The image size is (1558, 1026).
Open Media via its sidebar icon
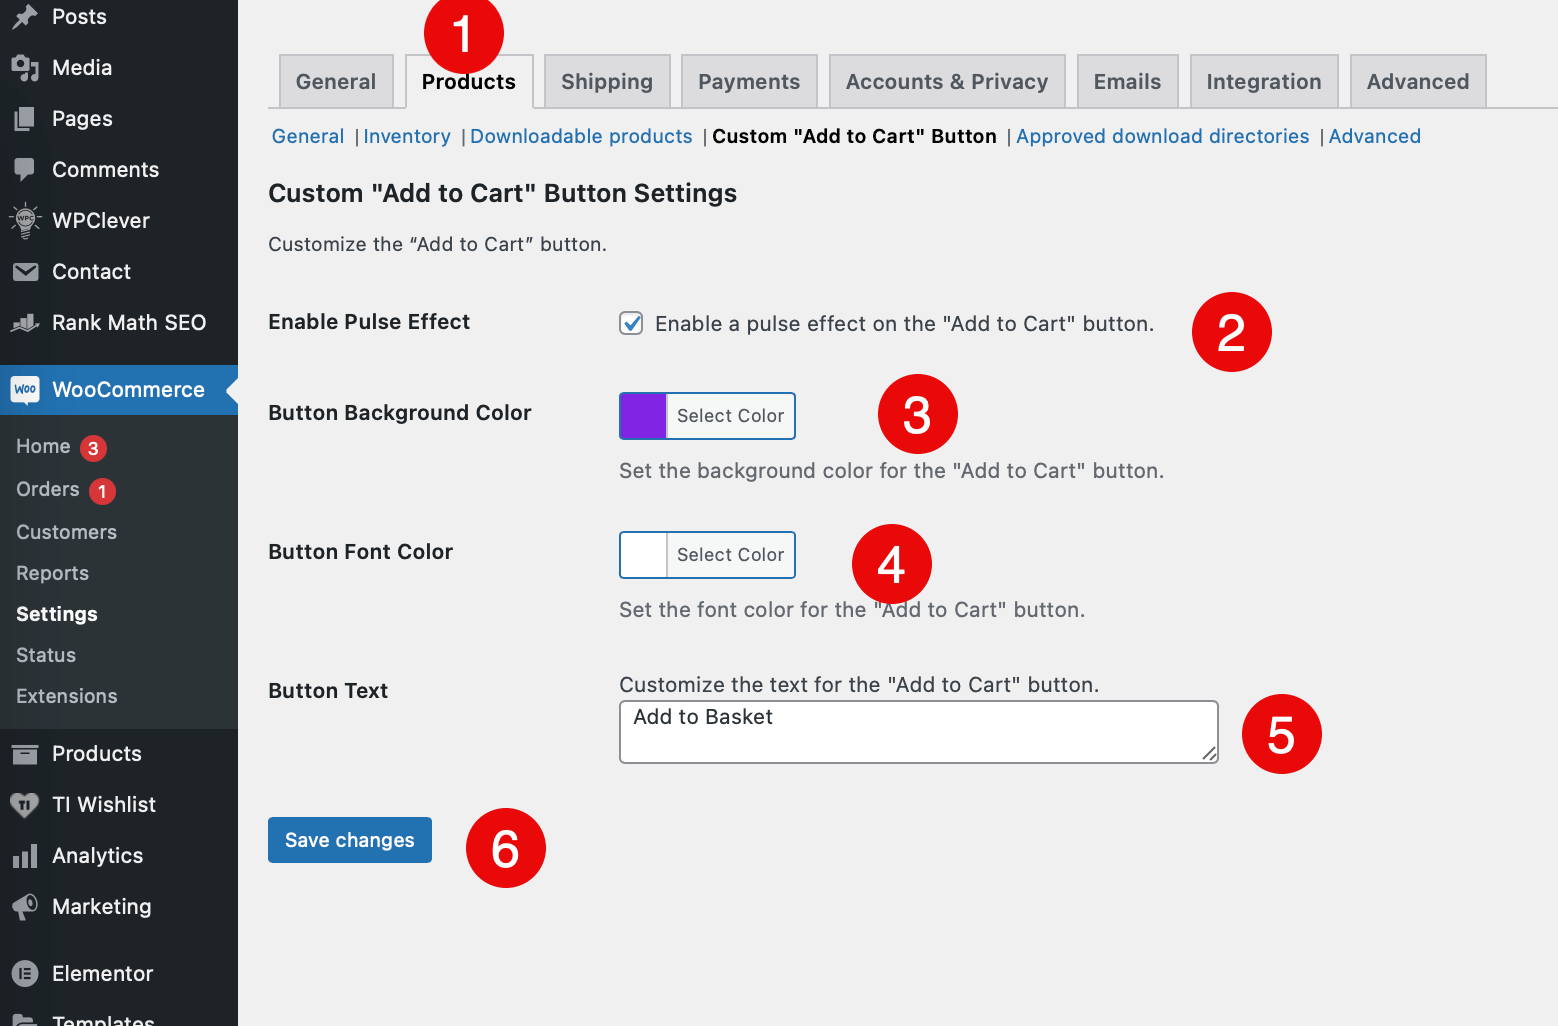25,67
